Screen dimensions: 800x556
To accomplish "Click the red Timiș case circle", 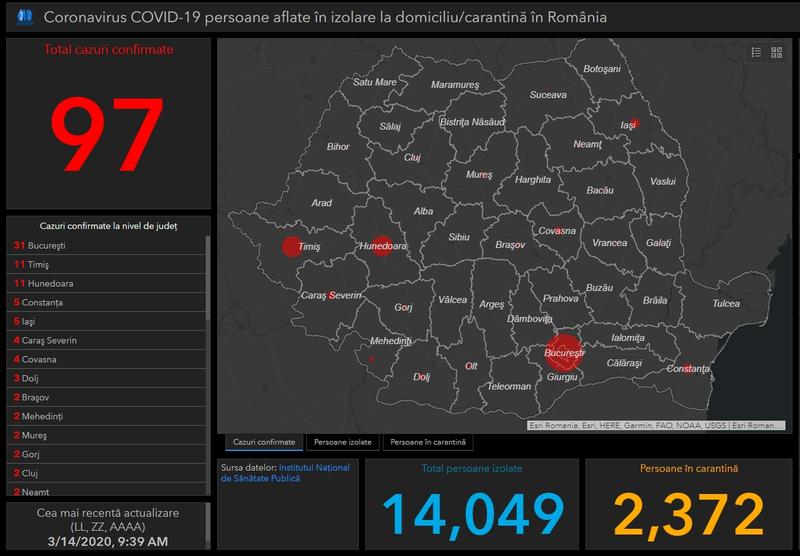I will [291, 246].
